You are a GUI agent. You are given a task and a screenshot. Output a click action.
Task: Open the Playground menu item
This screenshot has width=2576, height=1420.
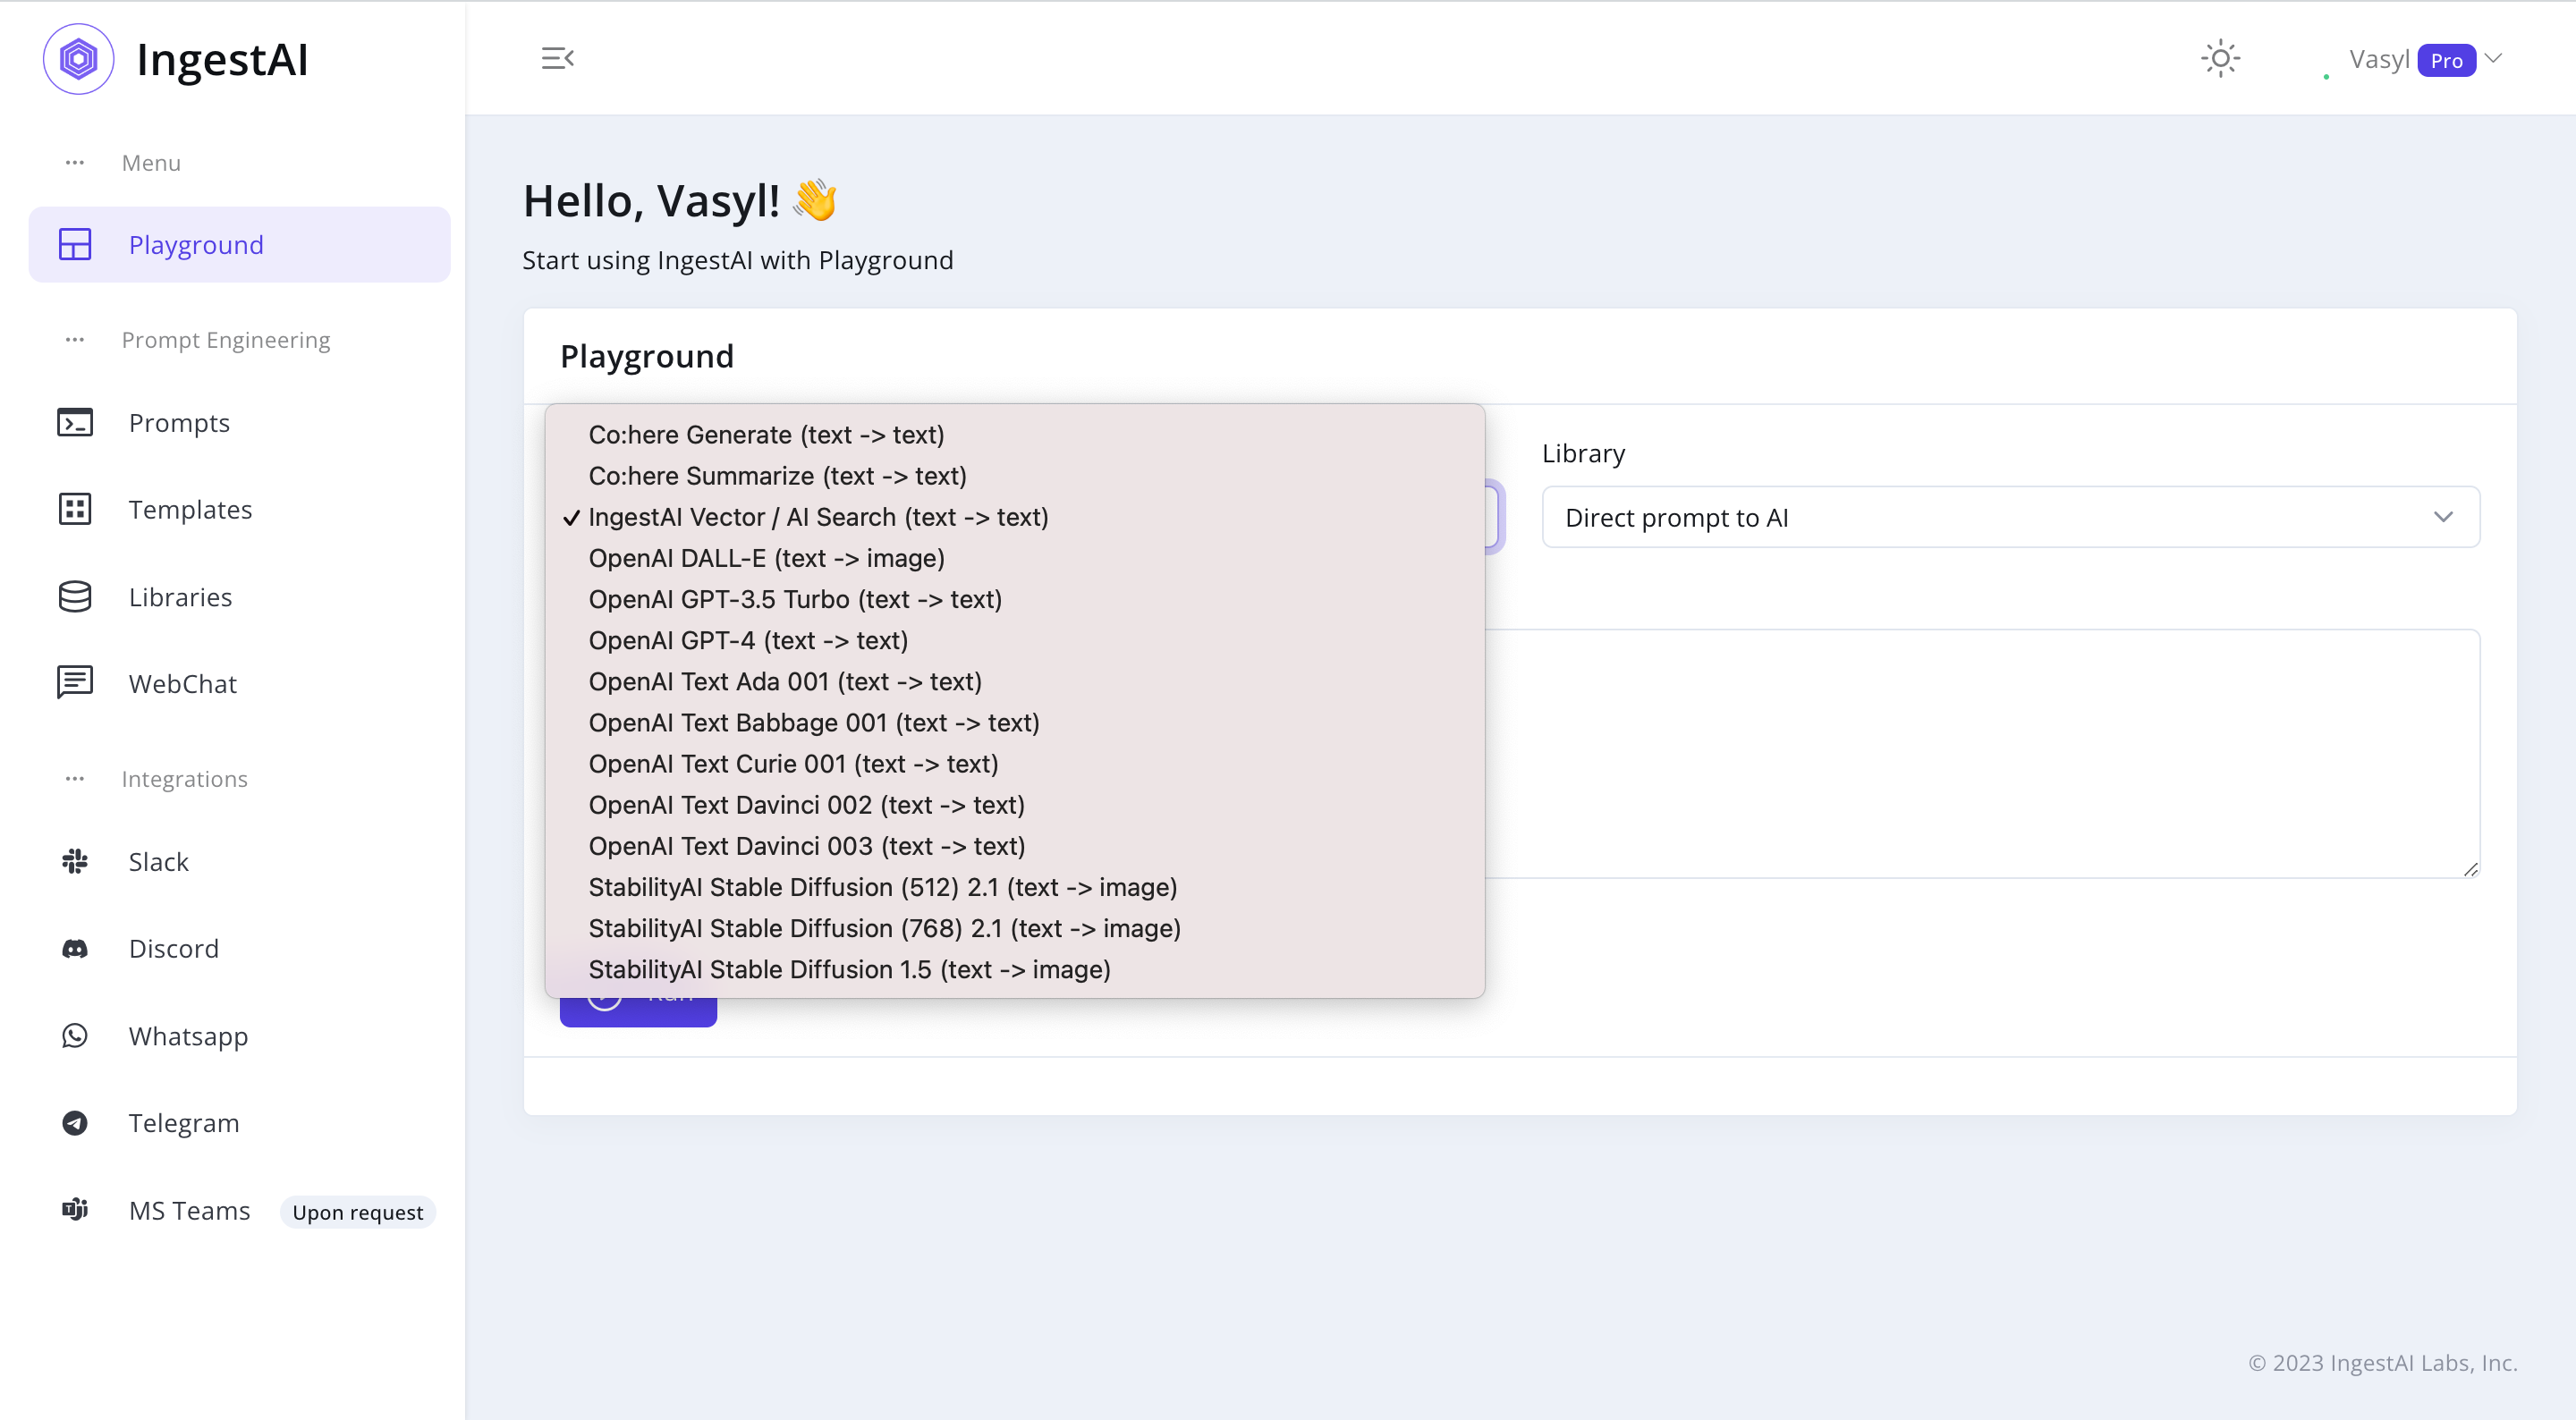pyautogui.click(x=239, y=244)
